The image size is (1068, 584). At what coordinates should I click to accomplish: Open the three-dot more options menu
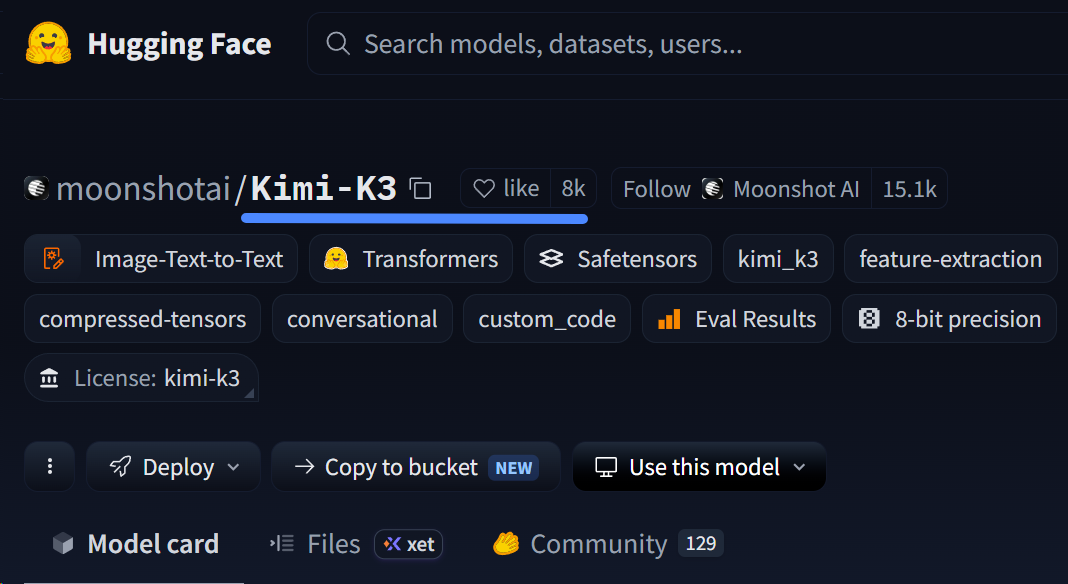pyautogui.click(x=50, y=467)
